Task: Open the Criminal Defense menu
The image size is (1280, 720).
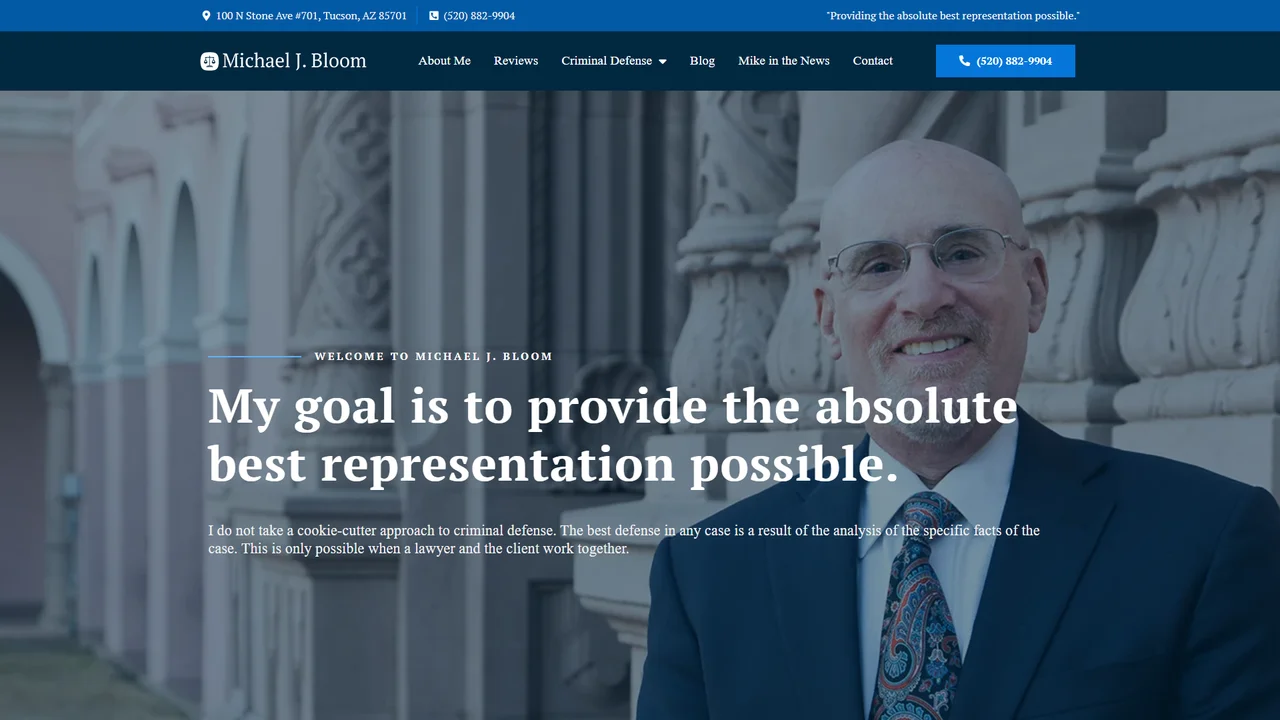Action: pyautogui.click(x=607, y=61)
